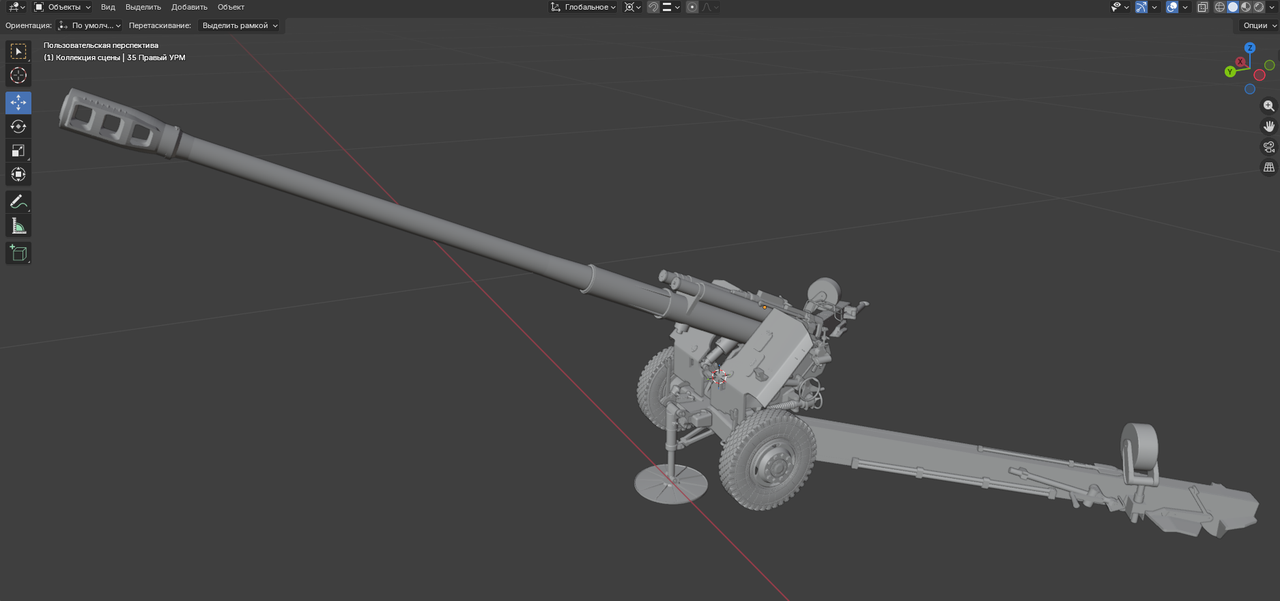Switch to wireframe shading

(x=1219, y=7)
